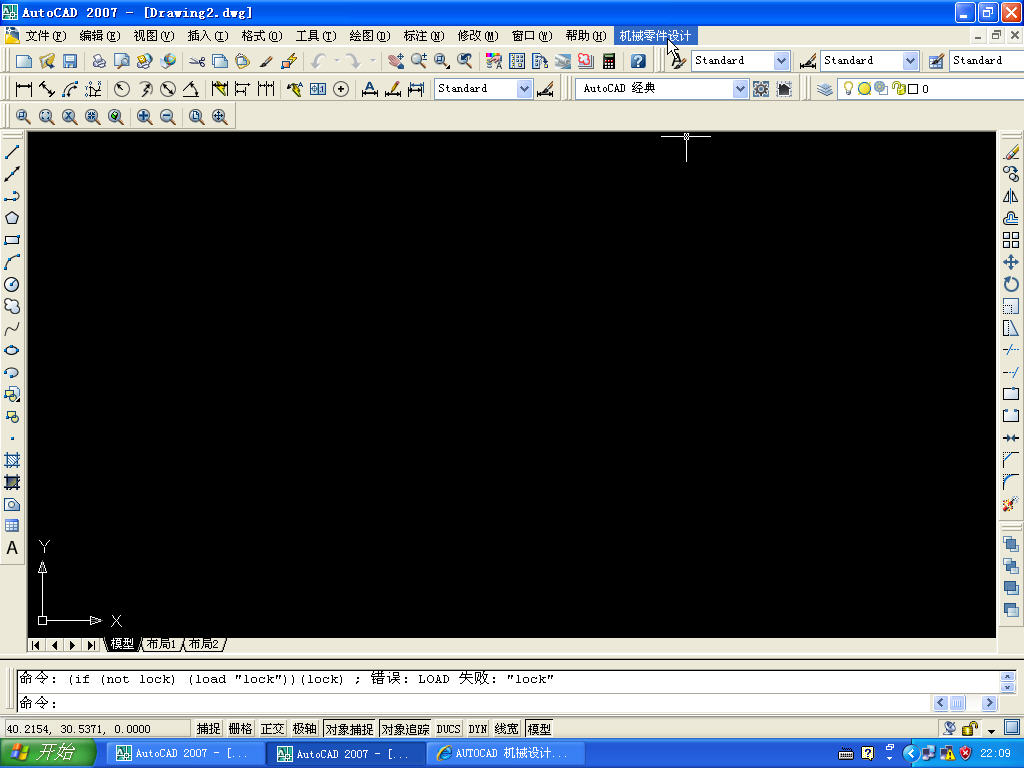Toggle 捕捉 snap mode

208,729
